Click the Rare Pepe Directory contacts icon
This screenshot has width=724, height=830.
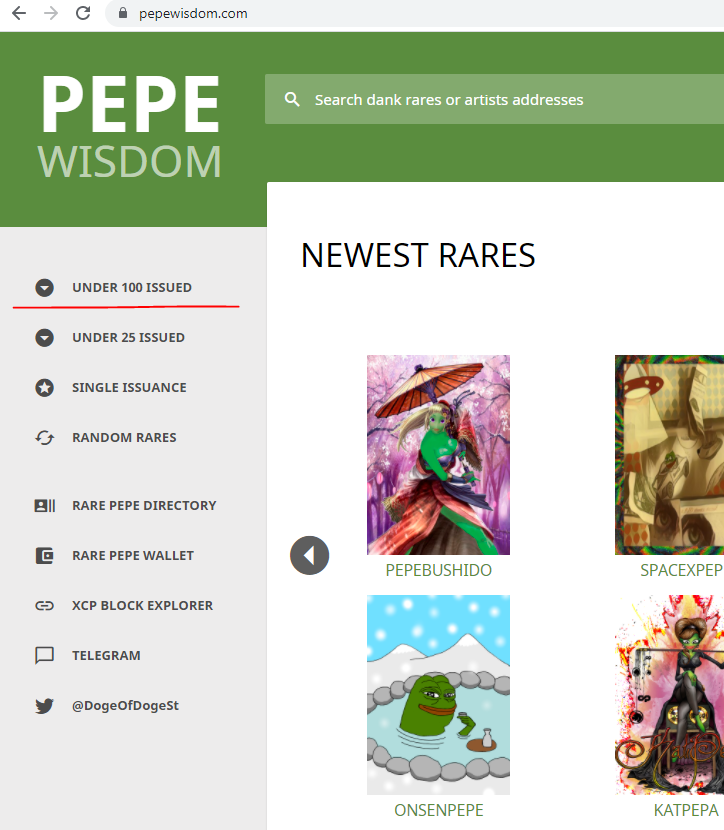tap(44, 506)
